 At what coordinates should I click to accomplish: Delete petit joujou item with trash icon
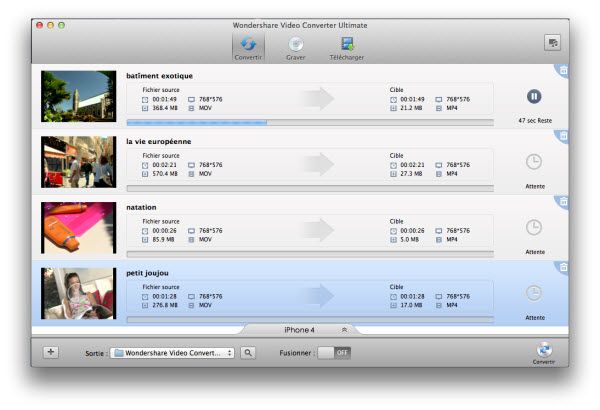point(563,267)
